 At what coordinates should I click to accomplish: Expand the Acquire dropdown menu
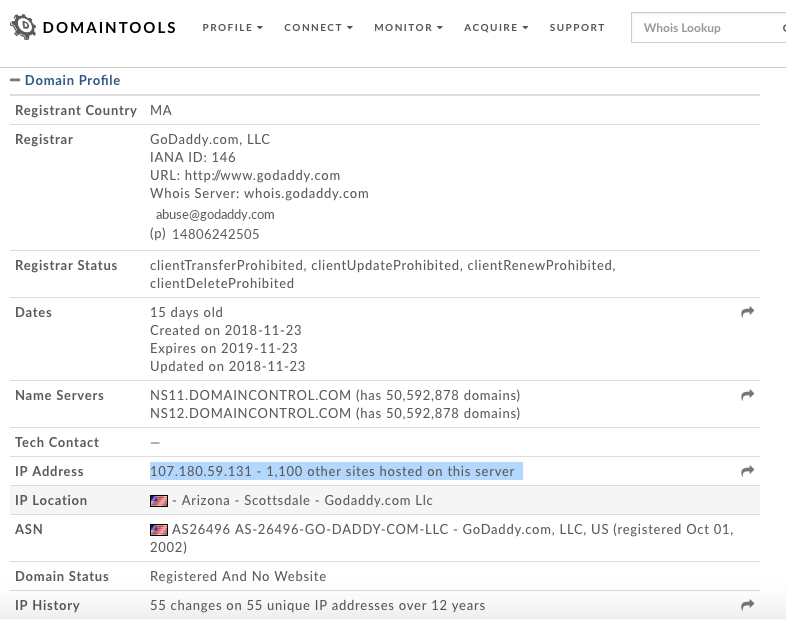(x=496, y=28)
